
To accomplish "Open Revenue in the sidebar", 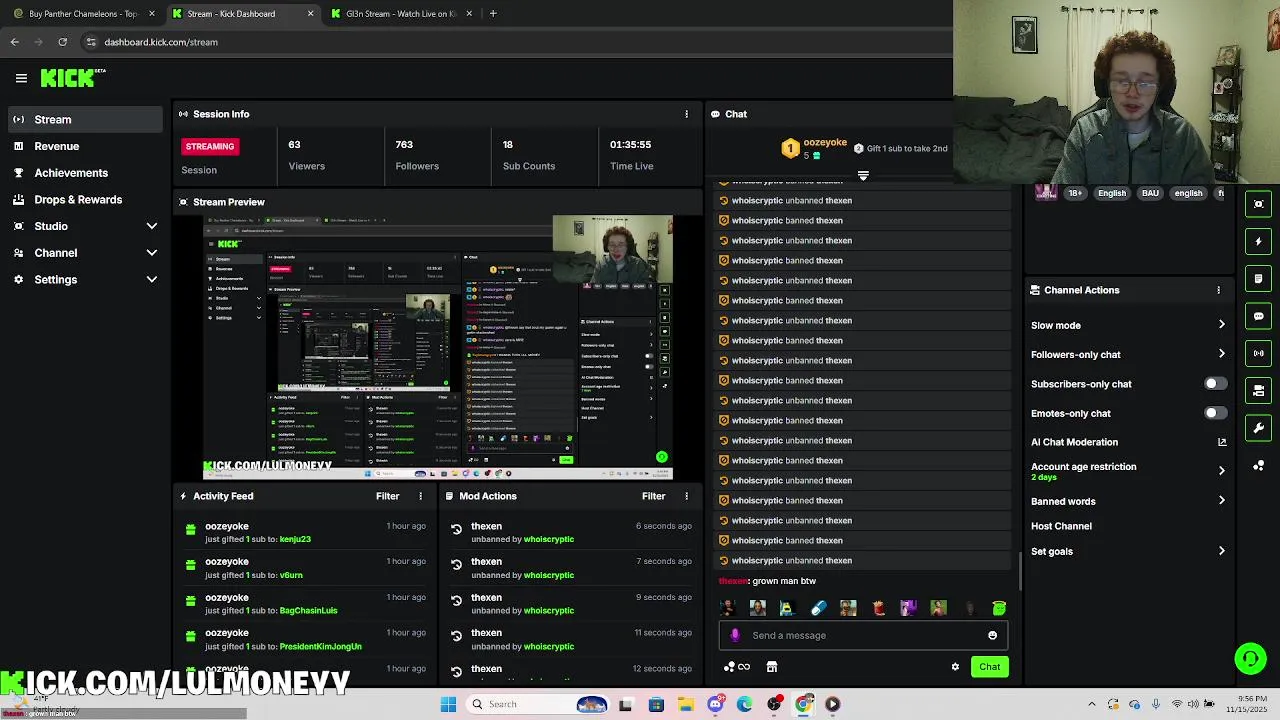I will [x=84, y=146].
